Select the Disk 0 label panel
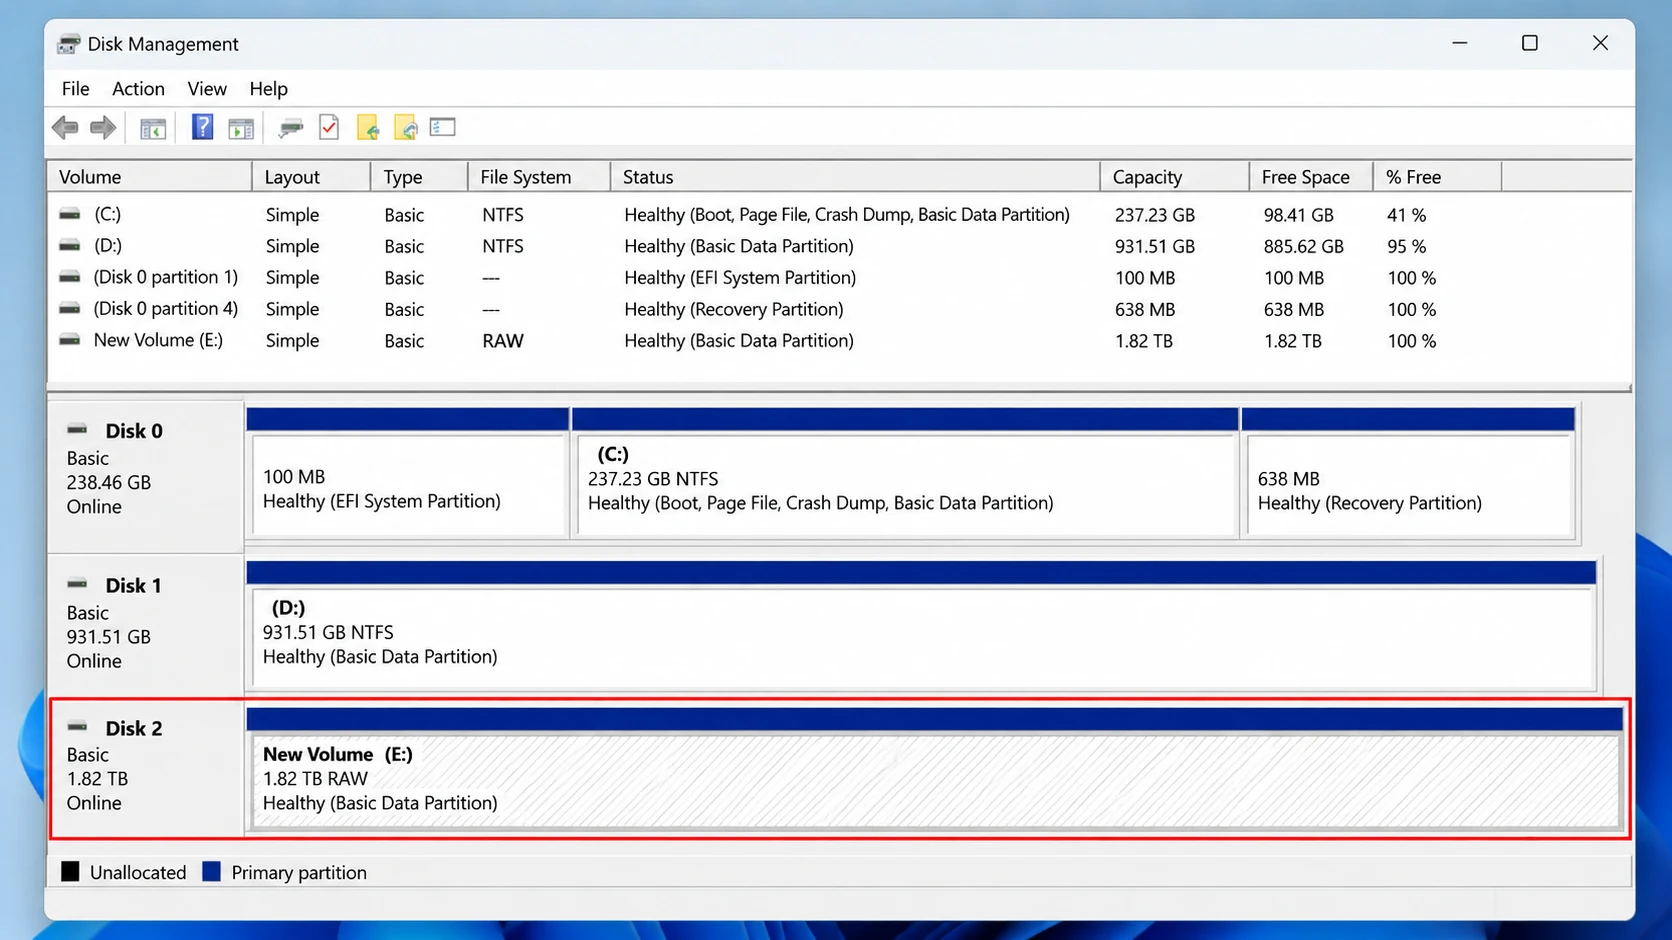The height and width of the screenshot is (940, 1672). [x=146, y=477]
